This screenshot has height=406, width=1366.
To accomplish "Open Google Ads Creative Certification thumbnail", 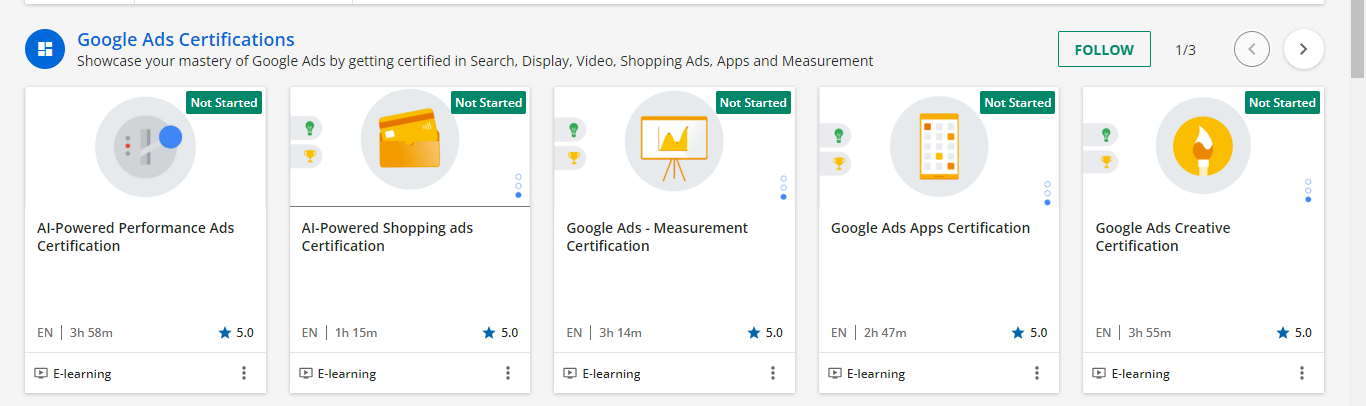I will click(1204, 146).
